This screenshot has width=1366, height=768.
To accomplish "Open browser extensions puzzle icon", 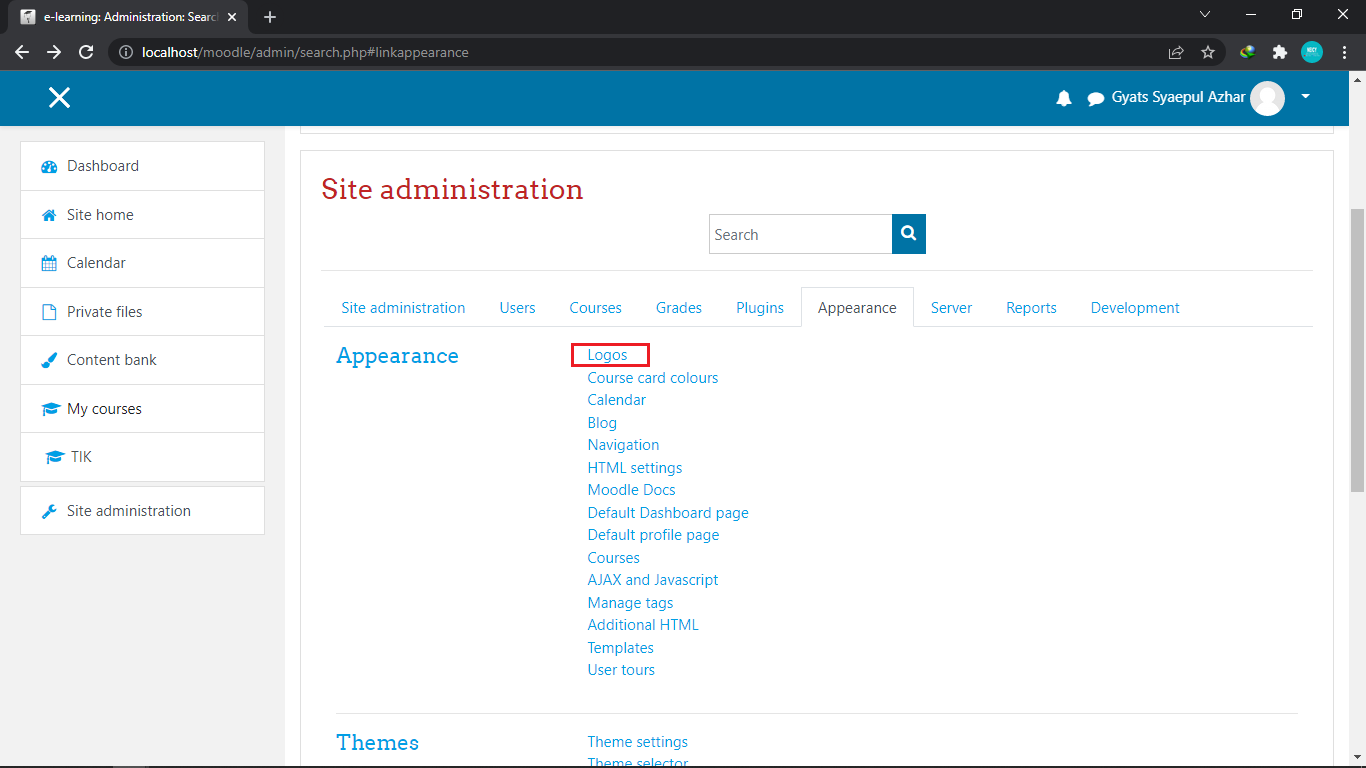I will pyautogui.click(x=1279, y=52).
